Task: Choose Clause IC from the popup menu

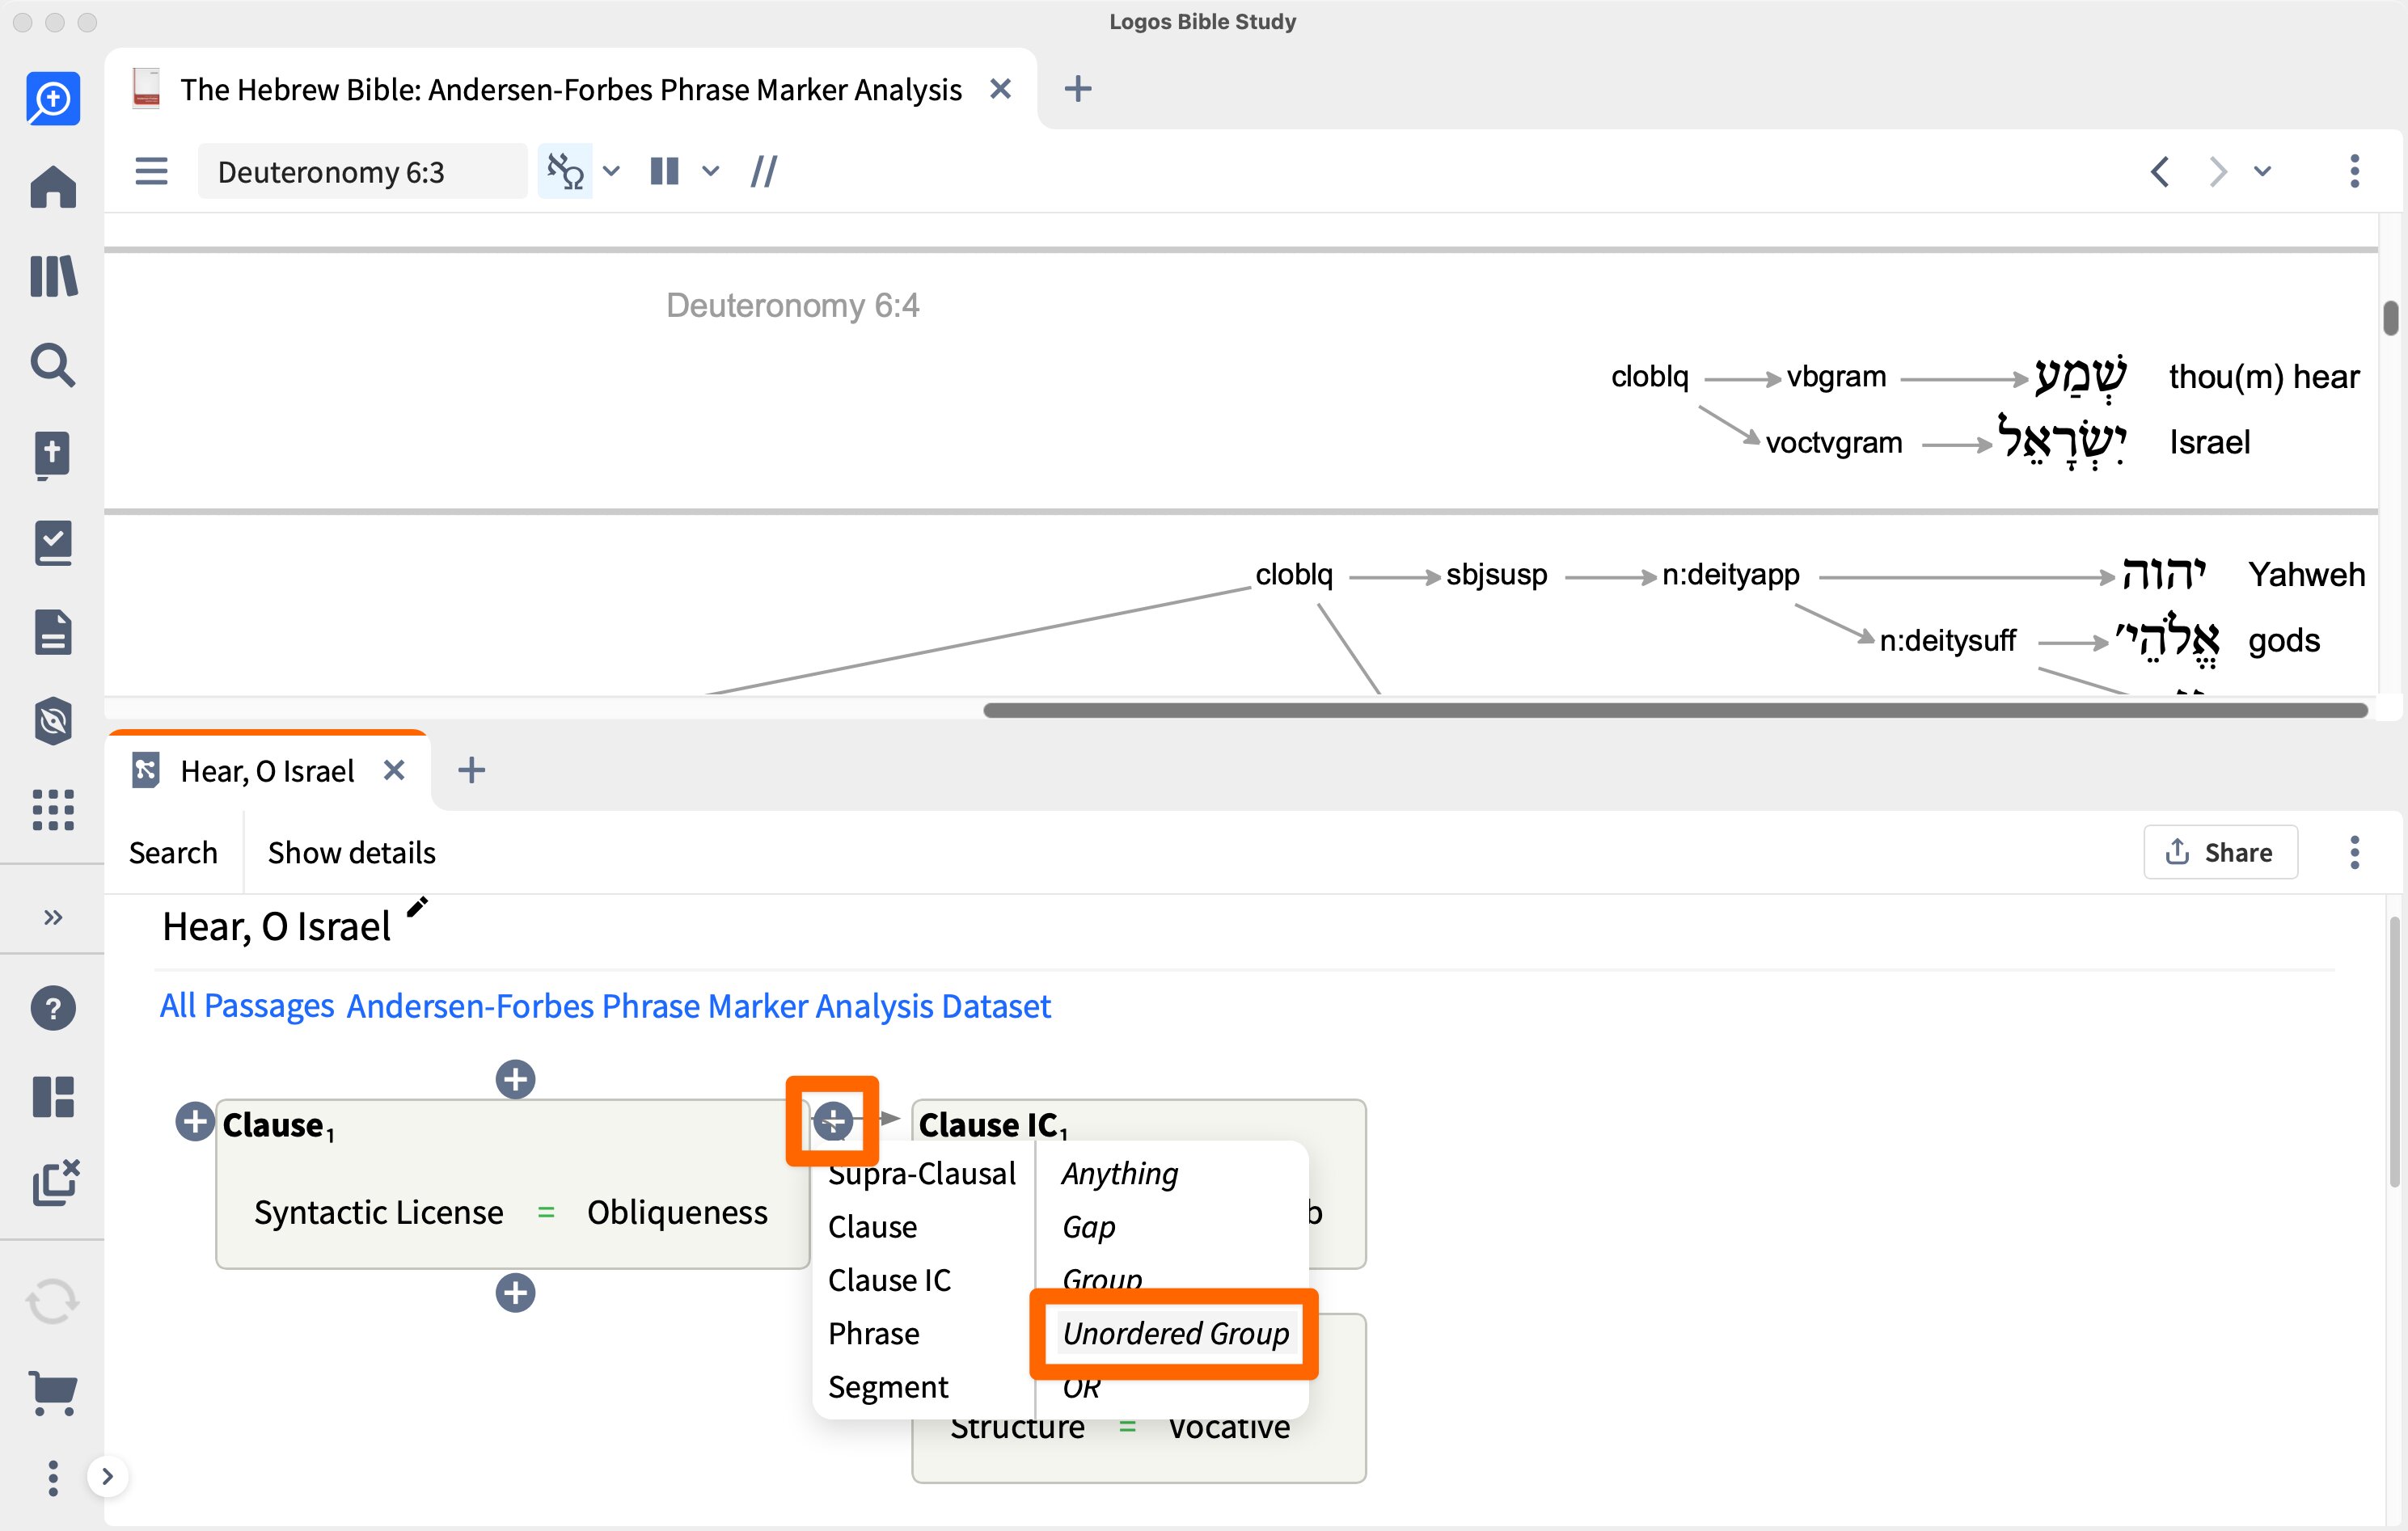Action: (889, 1280)
